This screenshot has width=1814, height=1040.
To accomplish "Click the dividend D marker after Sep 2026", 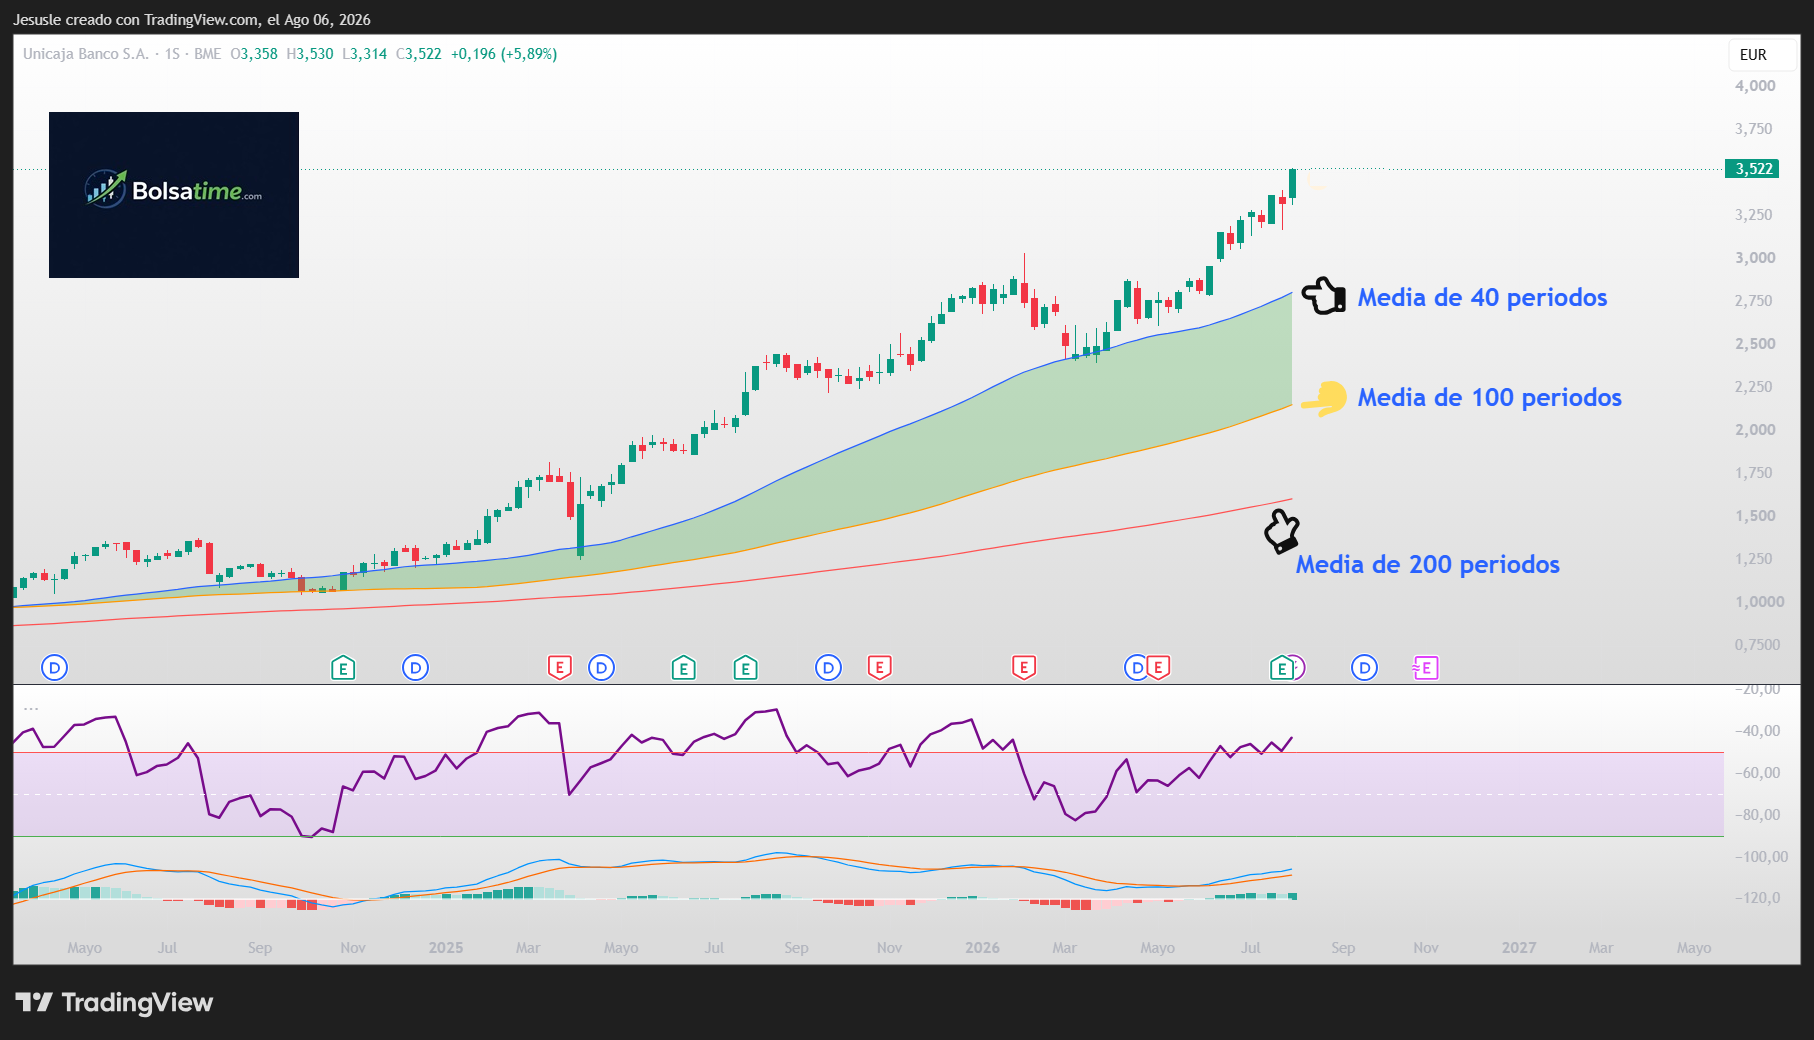I will click(x=1364, y=668).
